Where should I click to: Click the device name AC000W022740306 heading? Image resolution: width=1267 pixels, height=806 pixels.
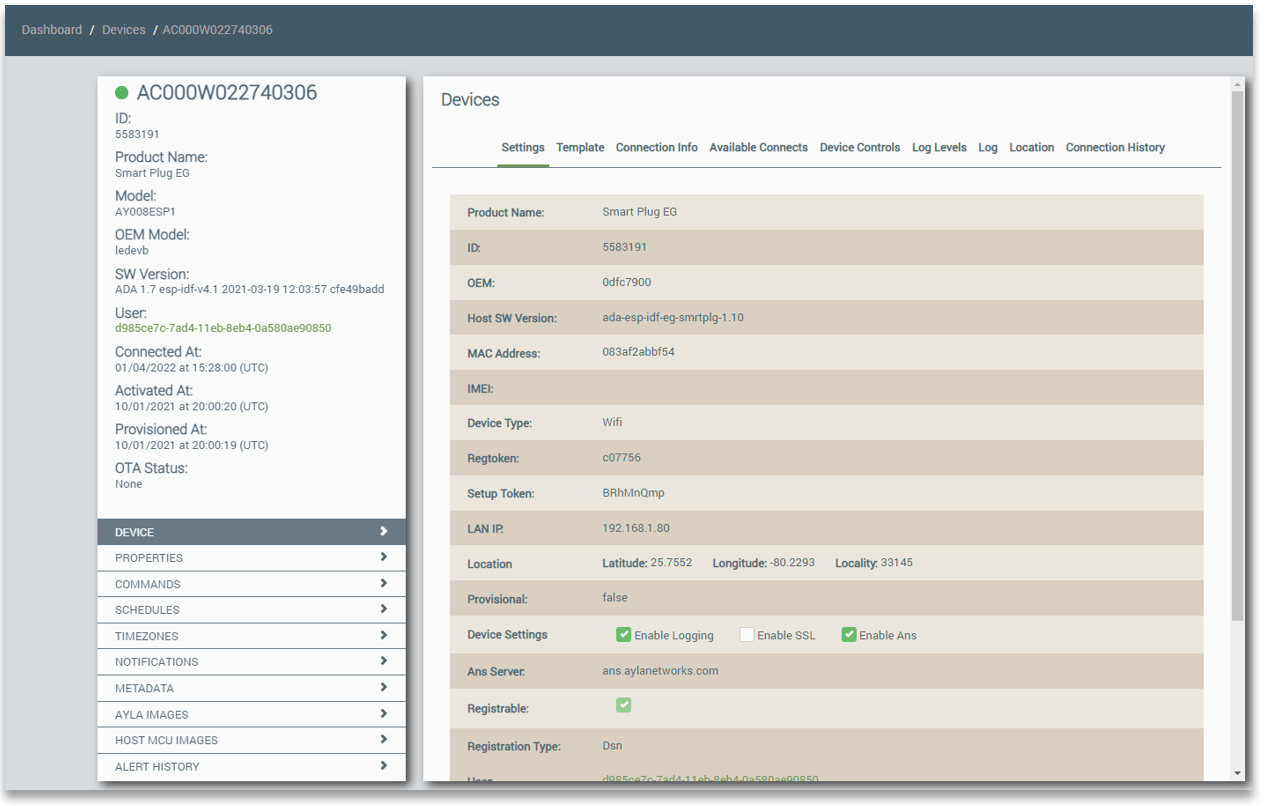click(227, 93)
